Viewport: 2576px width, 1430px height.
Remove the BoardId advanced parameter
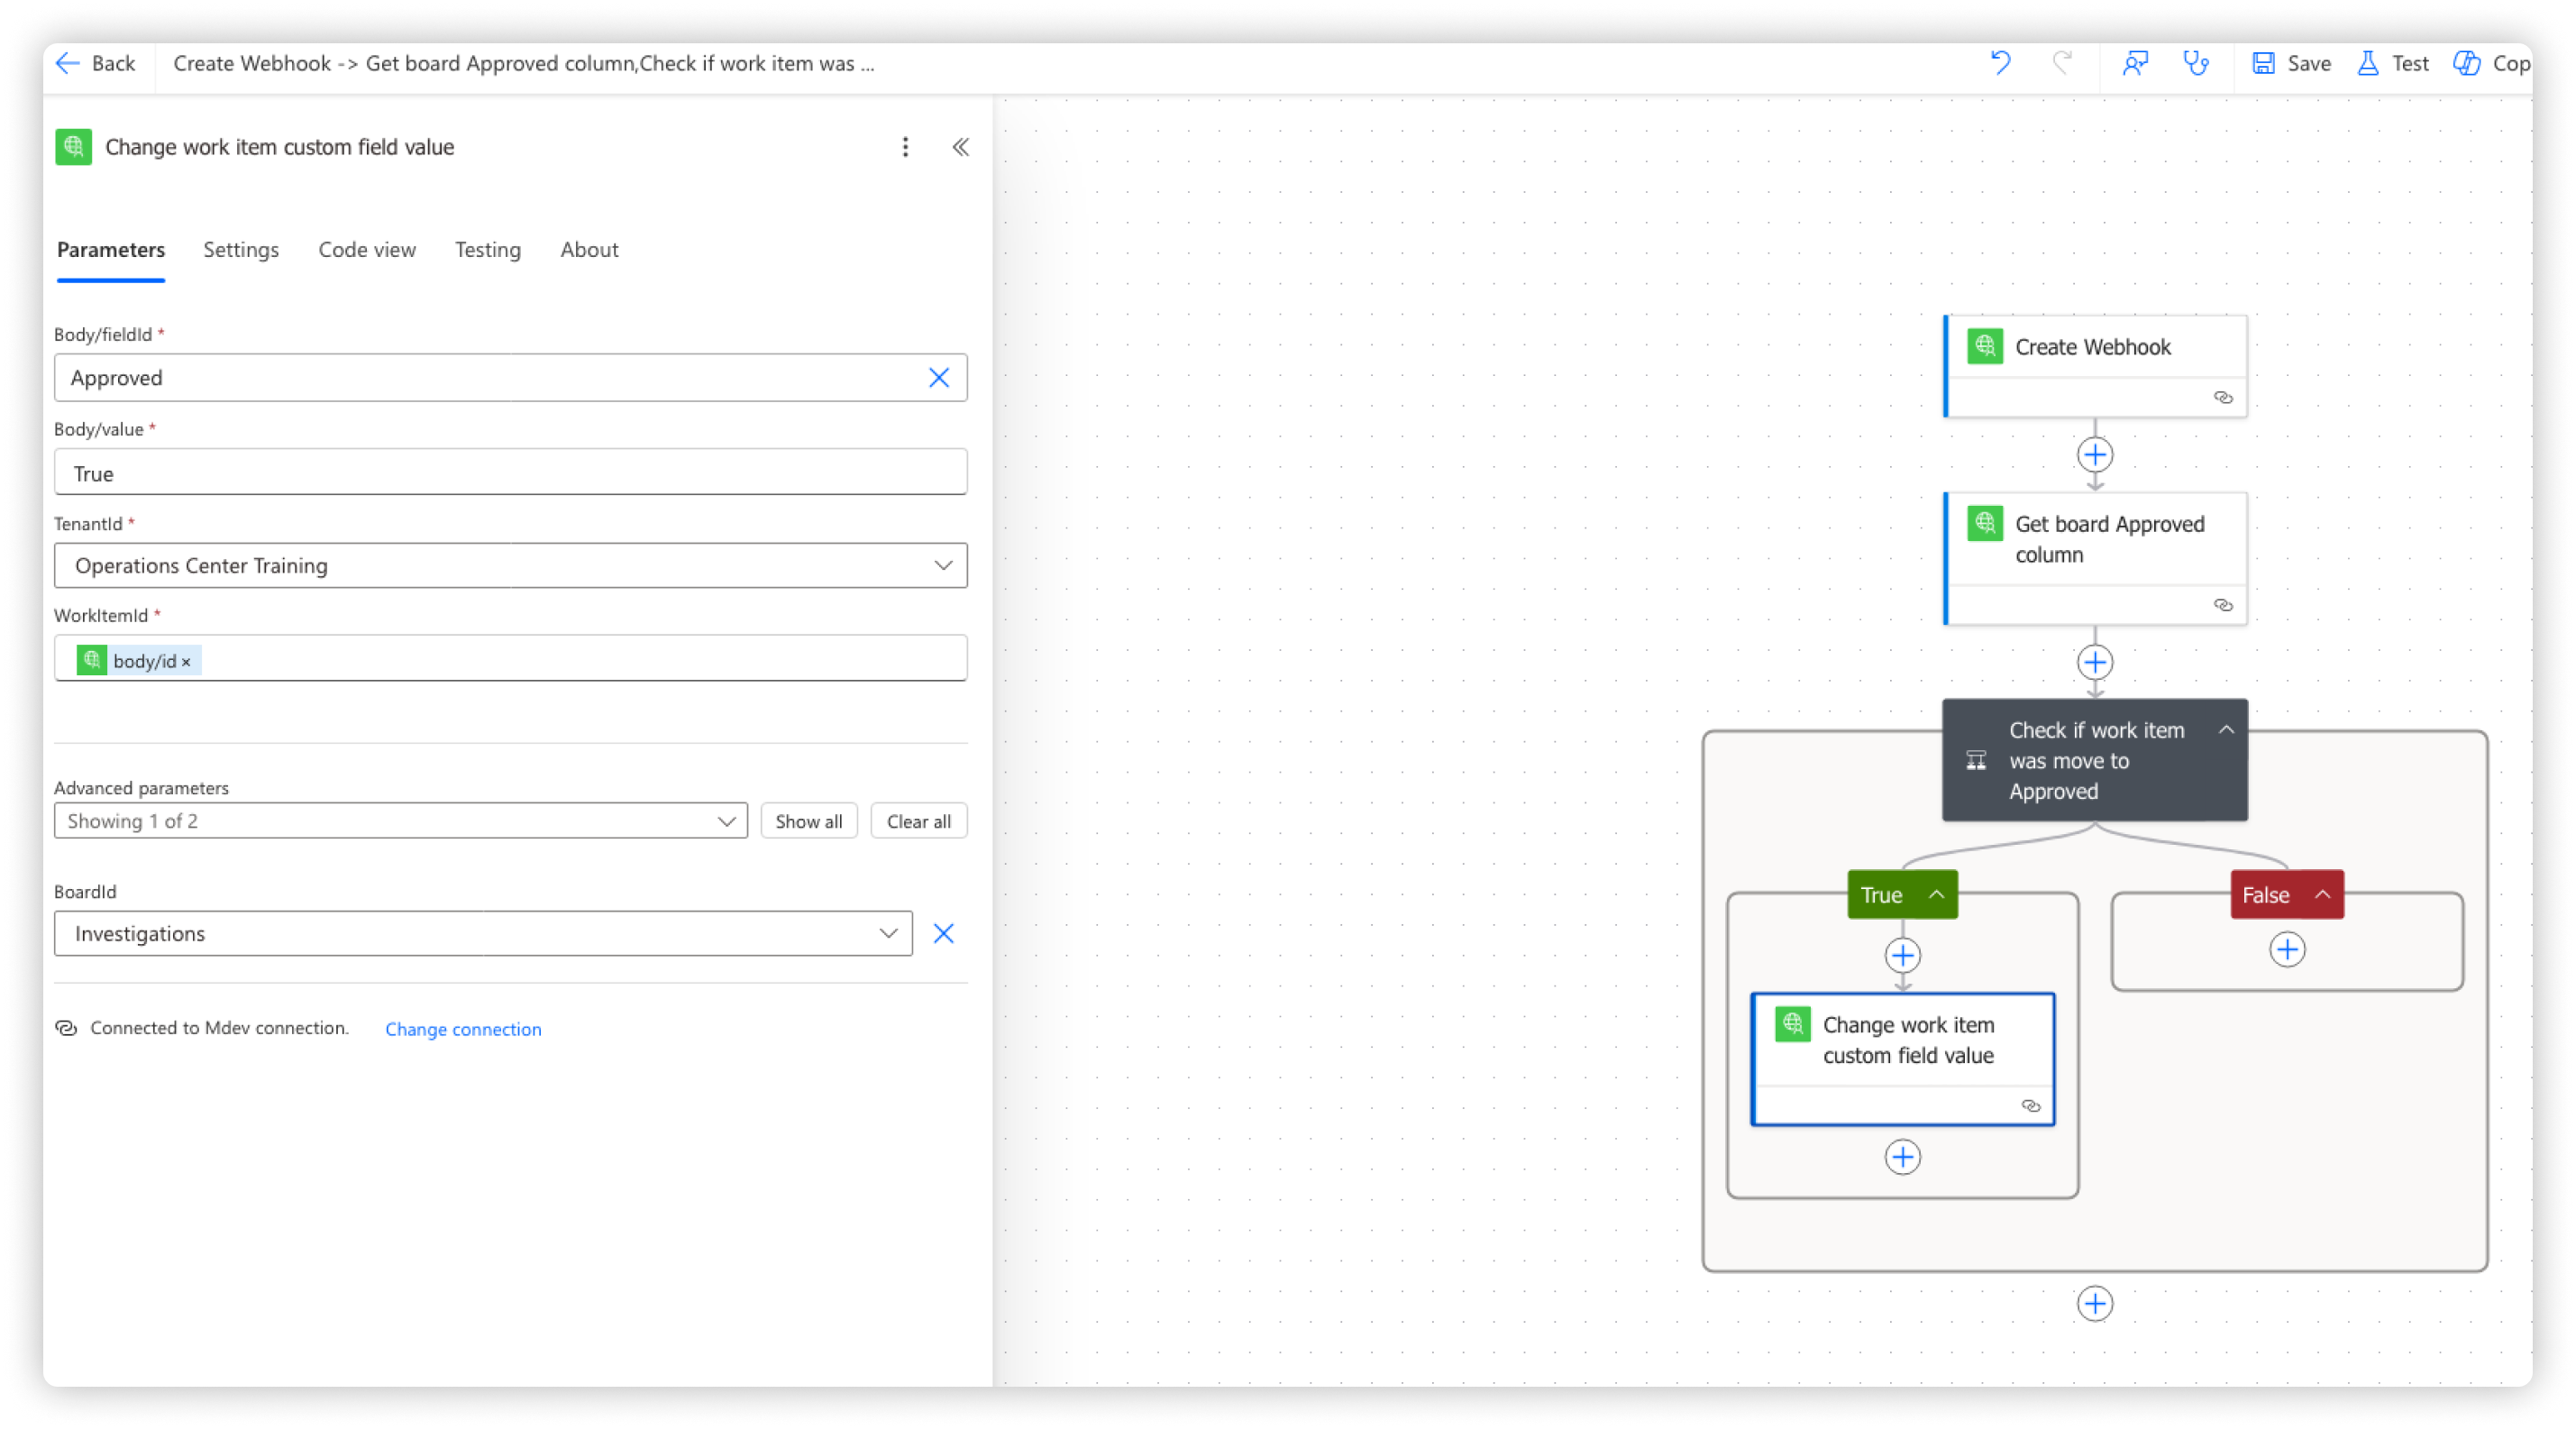pos(943,933)
